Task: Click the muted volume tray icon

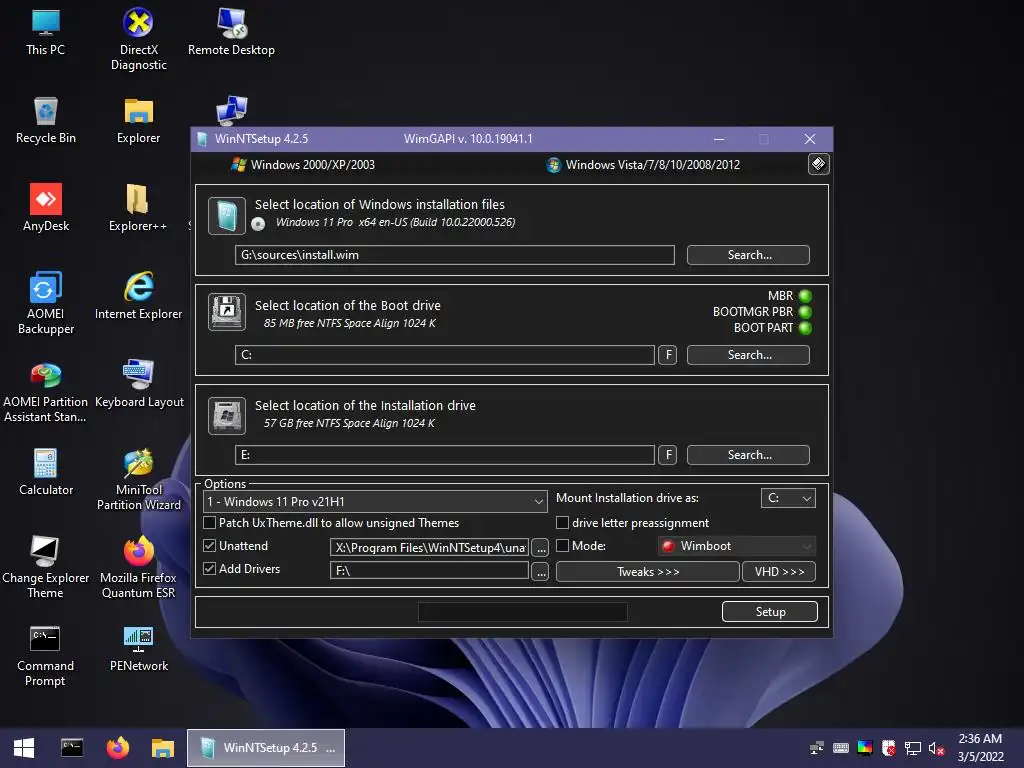Action: (936, 748)
